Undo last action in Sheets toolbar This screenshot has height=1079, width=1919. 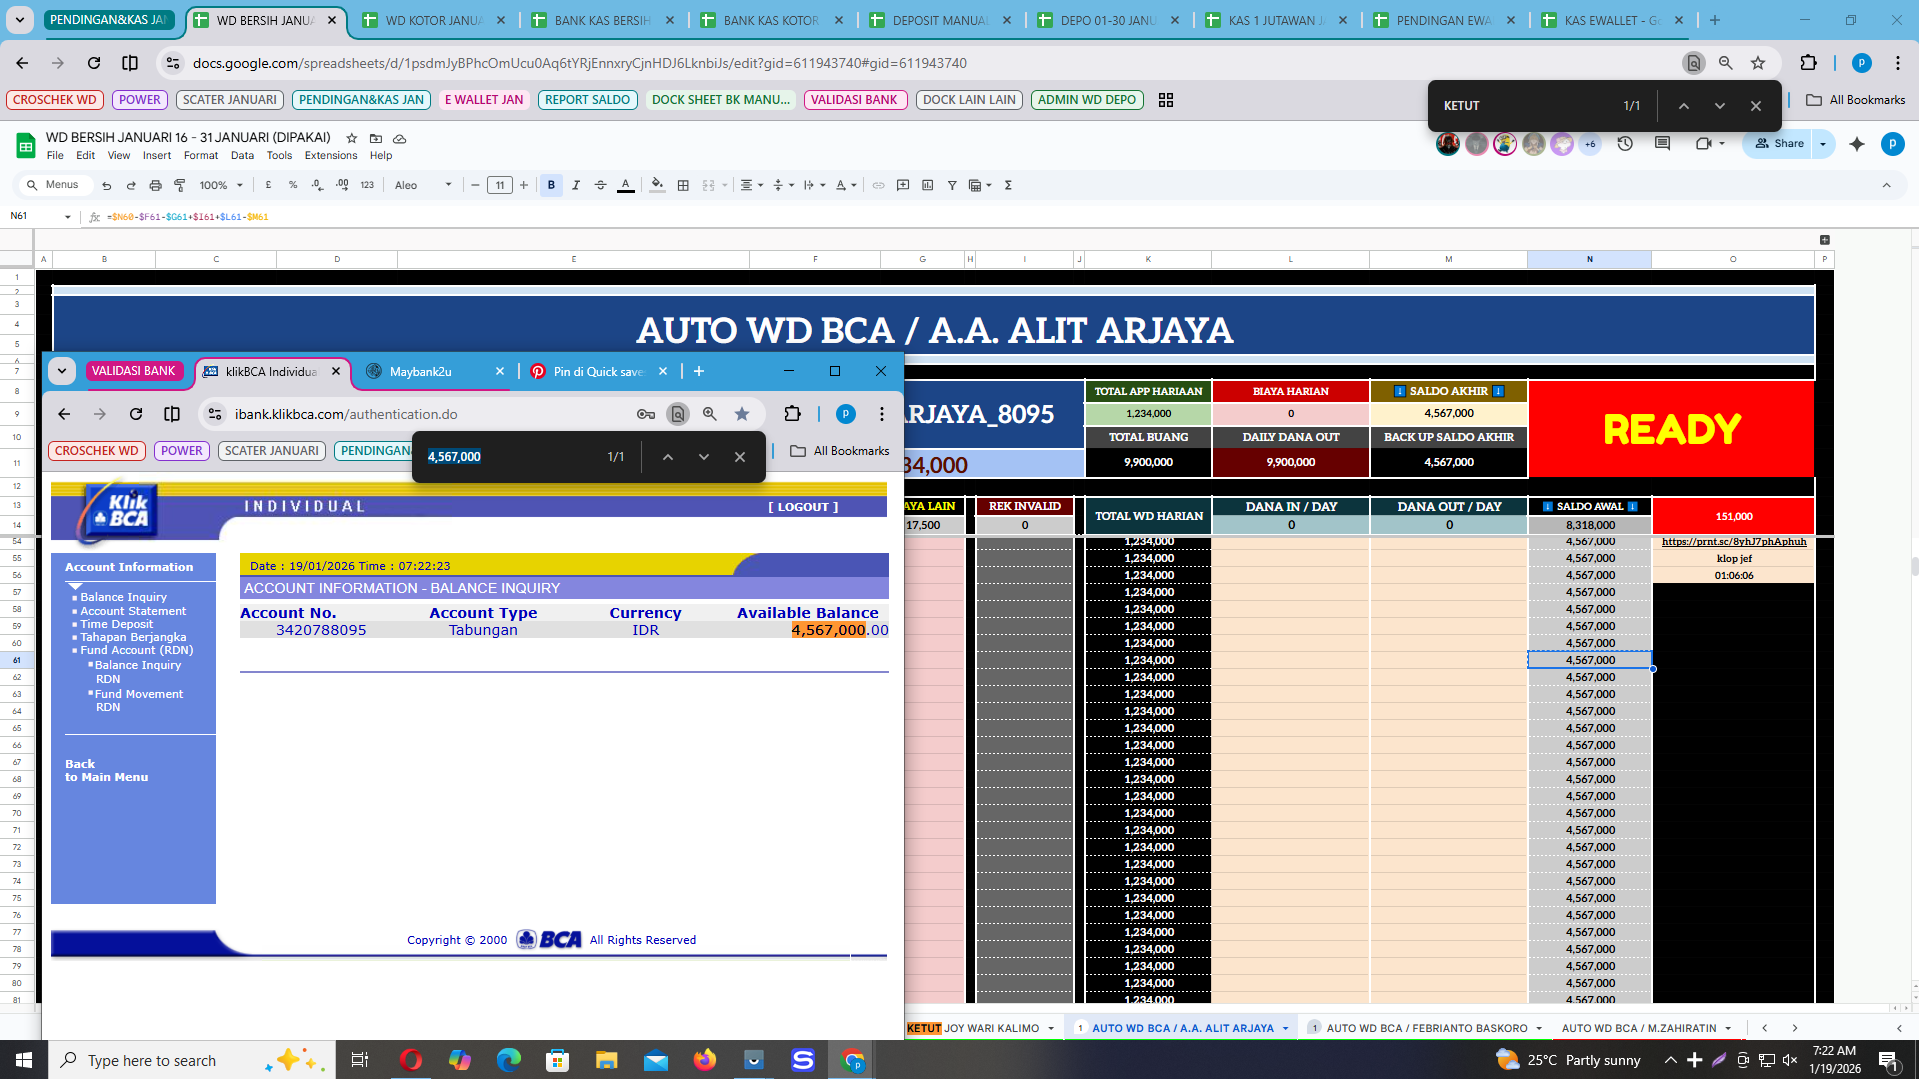point(106,185)
